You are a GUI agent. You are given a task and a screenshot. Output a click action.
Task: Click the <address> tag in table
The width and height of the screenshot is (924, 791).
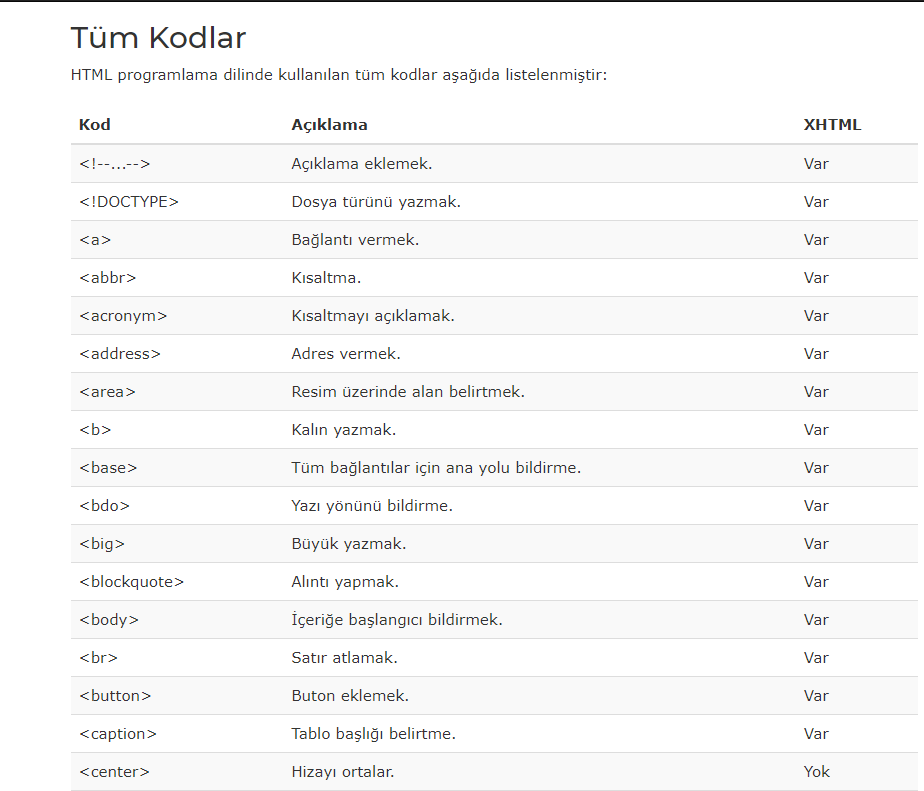[119, 354]
